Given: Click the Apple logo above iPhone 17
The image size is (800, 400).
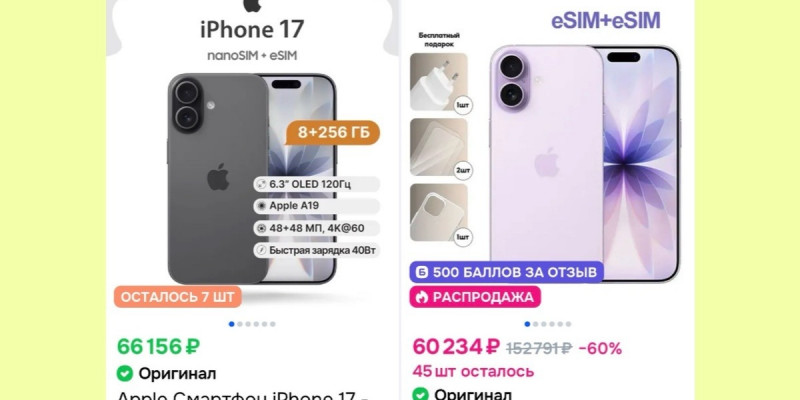Looking at the screenshot, I should [x=252, y=5].
